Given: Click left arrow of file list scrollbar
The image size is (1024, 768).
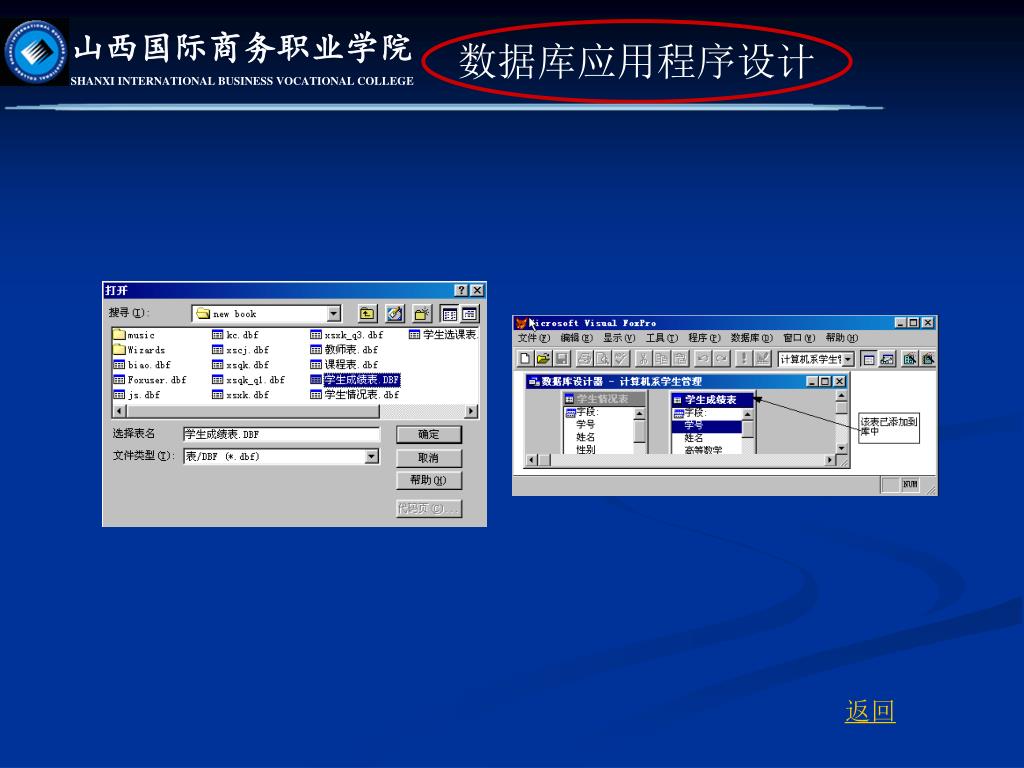Looking at the screenshot, I should (x=119, y=411).
